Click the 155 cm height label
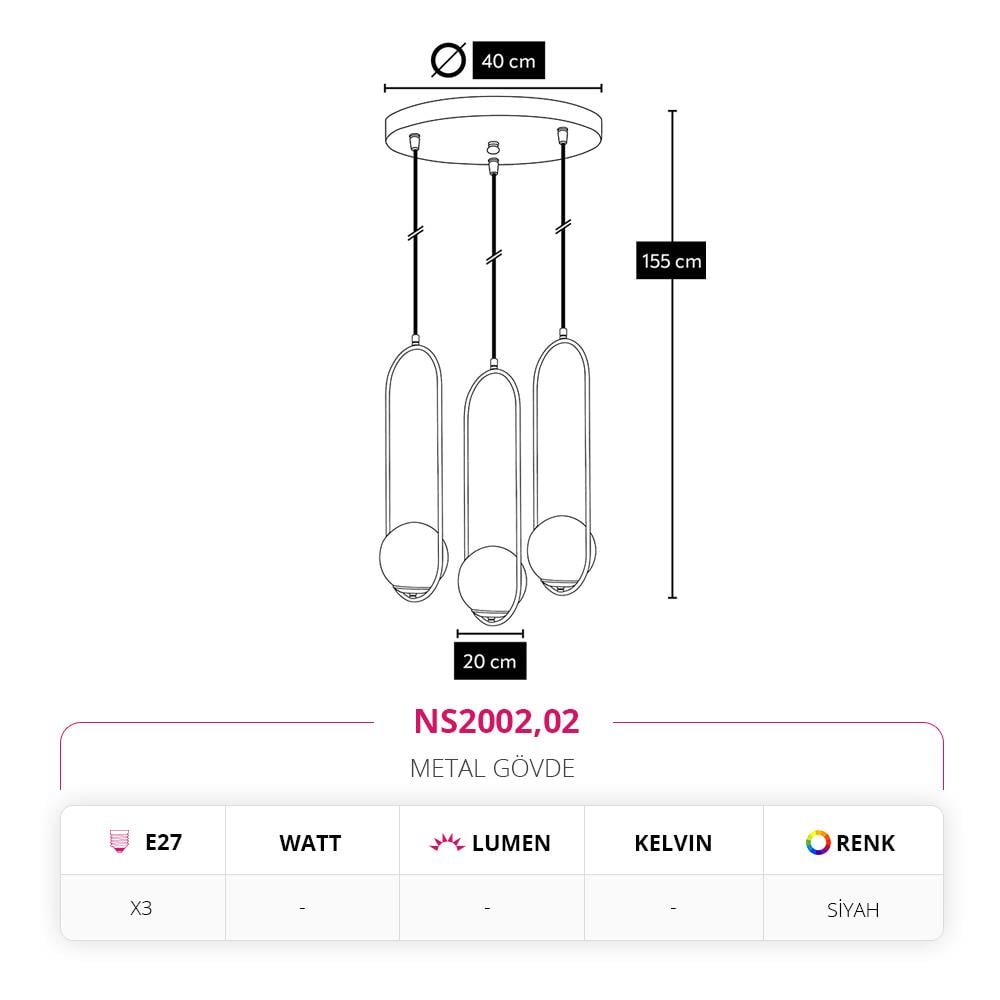The image size is (1000, 1000). (x=671, y=260)
